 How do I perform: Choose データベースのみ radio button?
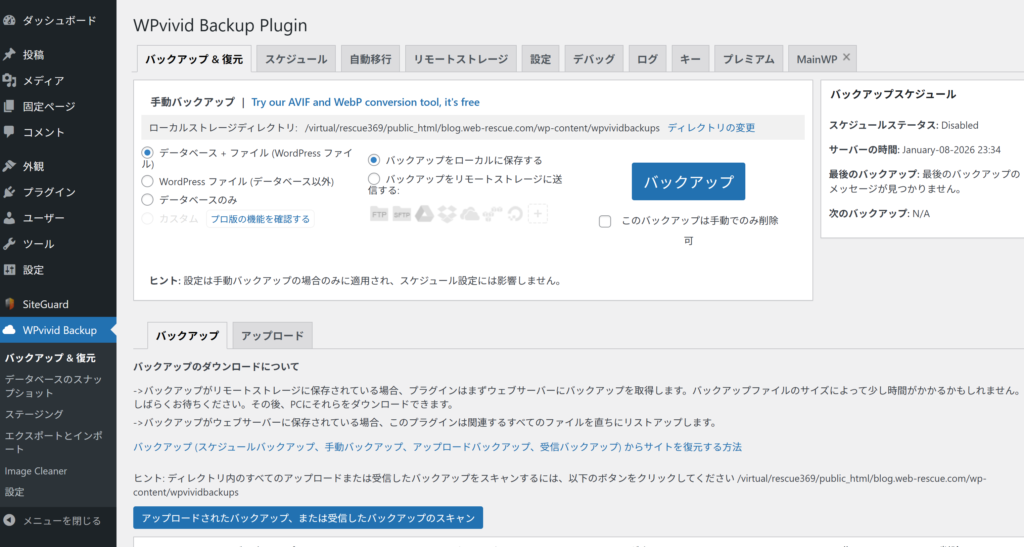[x=148, y=199]
